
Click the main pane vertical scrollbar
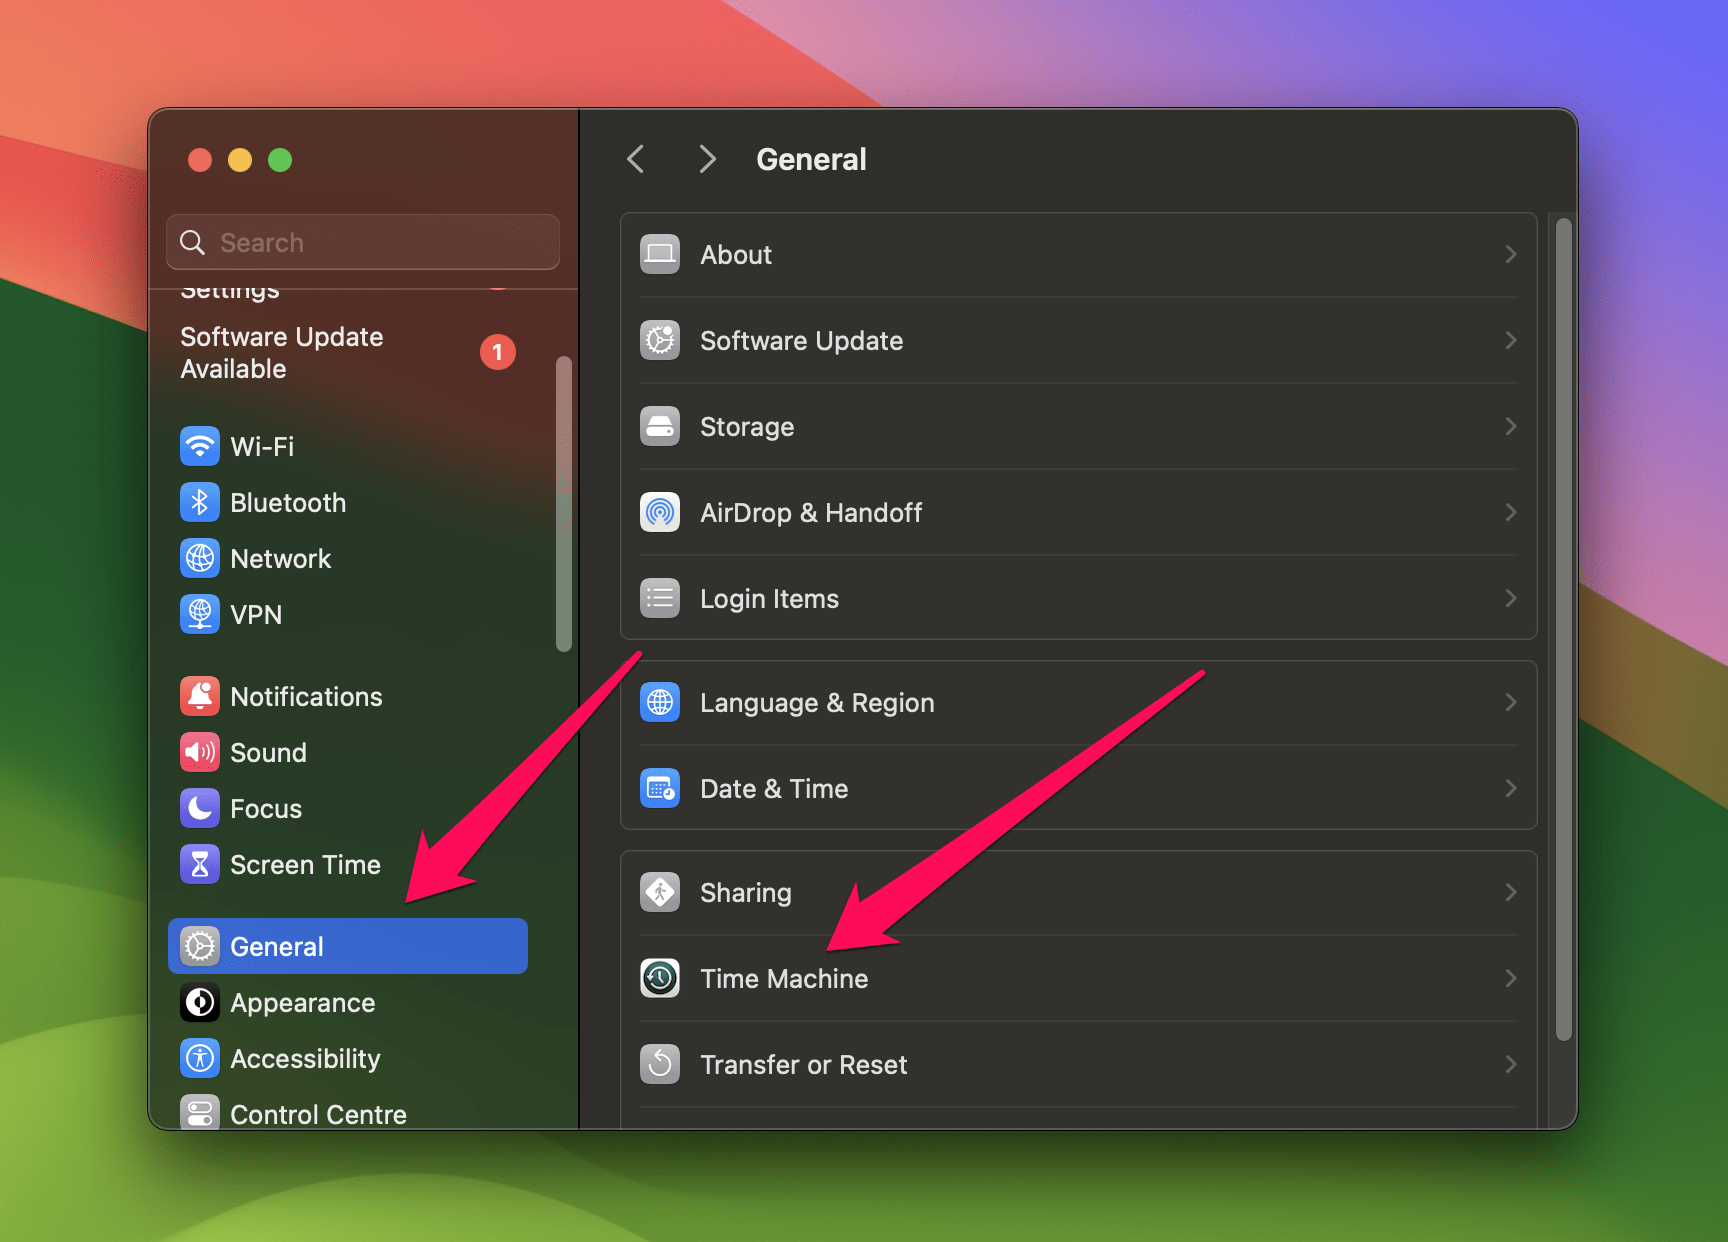(1564, 630)
